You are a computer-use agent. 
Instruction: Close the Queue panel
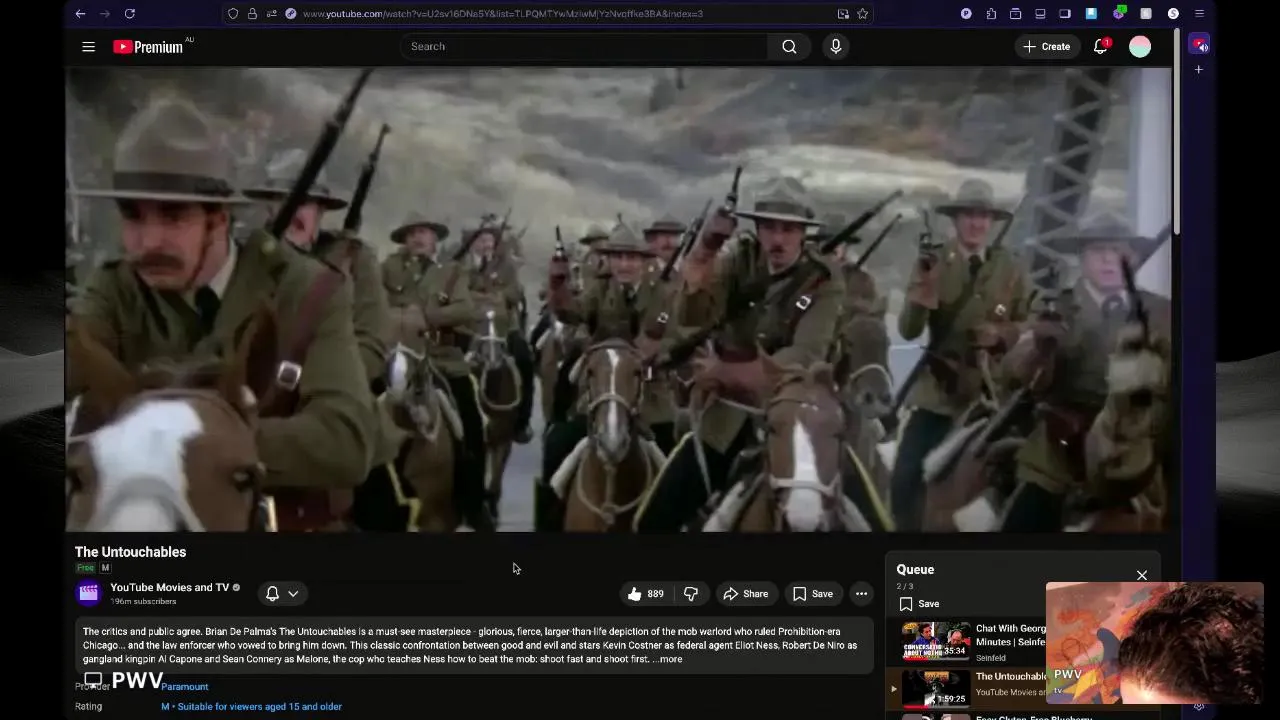coord(1142,575)
